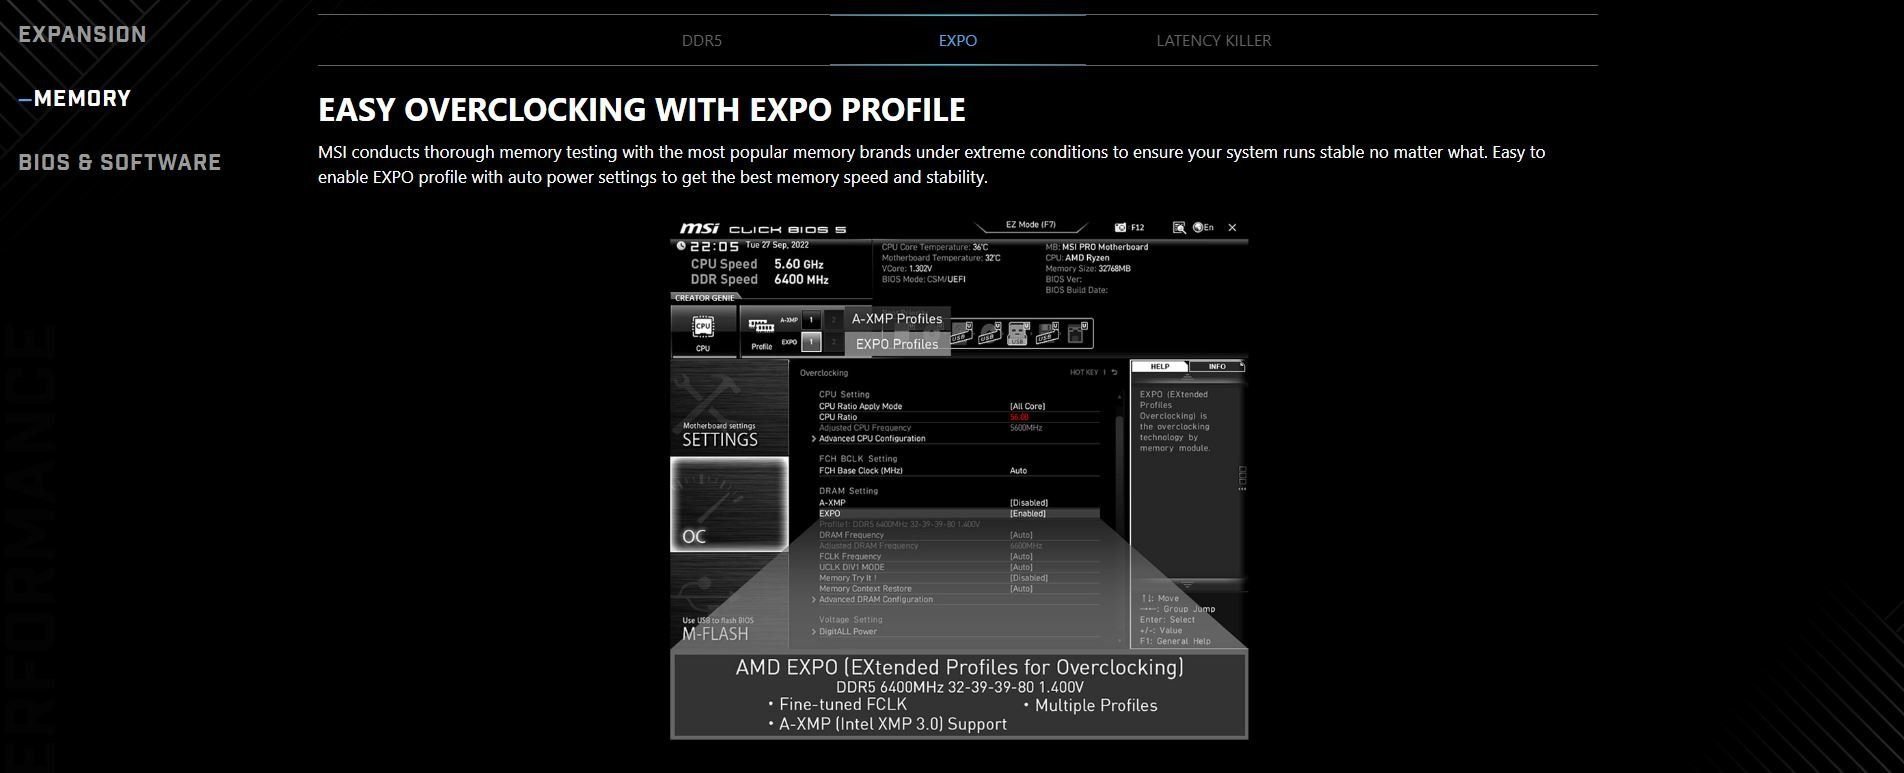Go to BIOS & SOFTWARE section
1904x773 pixels.
(119, 162)
